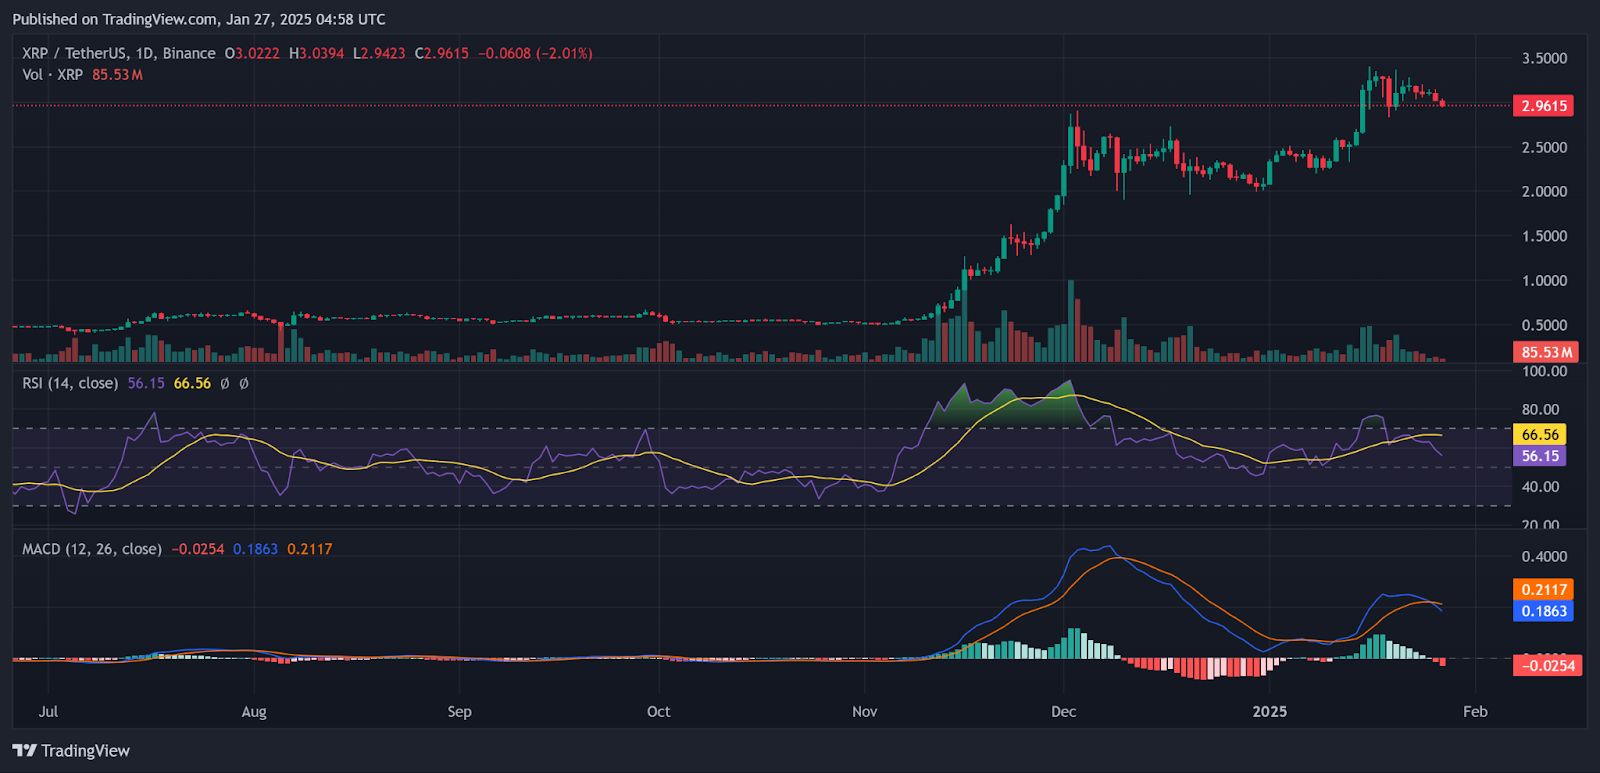Select the high price value H3.0394

click(x=316, y=53)
